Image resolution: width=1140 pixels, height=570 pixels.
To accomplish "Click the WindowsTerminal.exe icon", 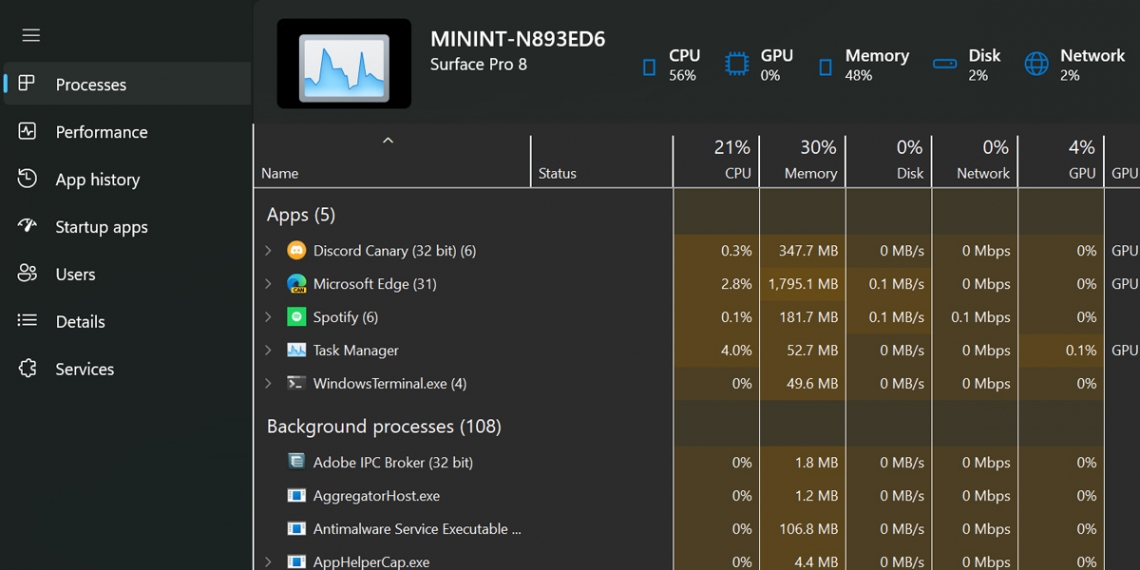I will (296, 383).
